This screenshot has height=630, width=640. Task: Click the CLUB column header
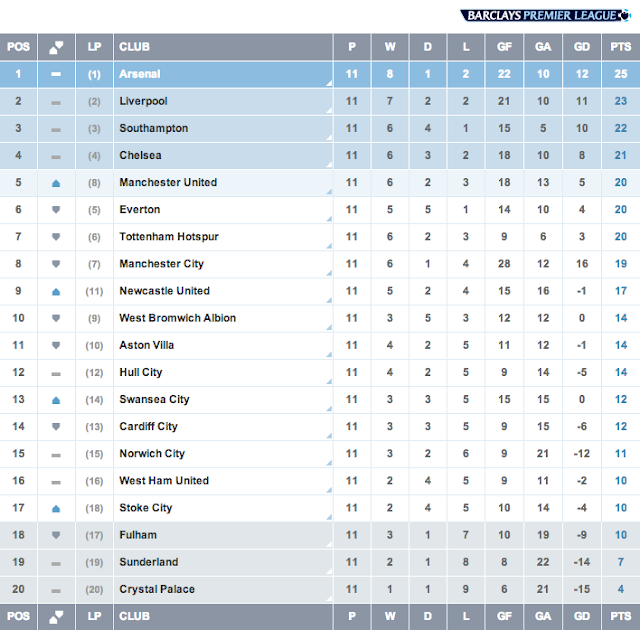[135, 47]
